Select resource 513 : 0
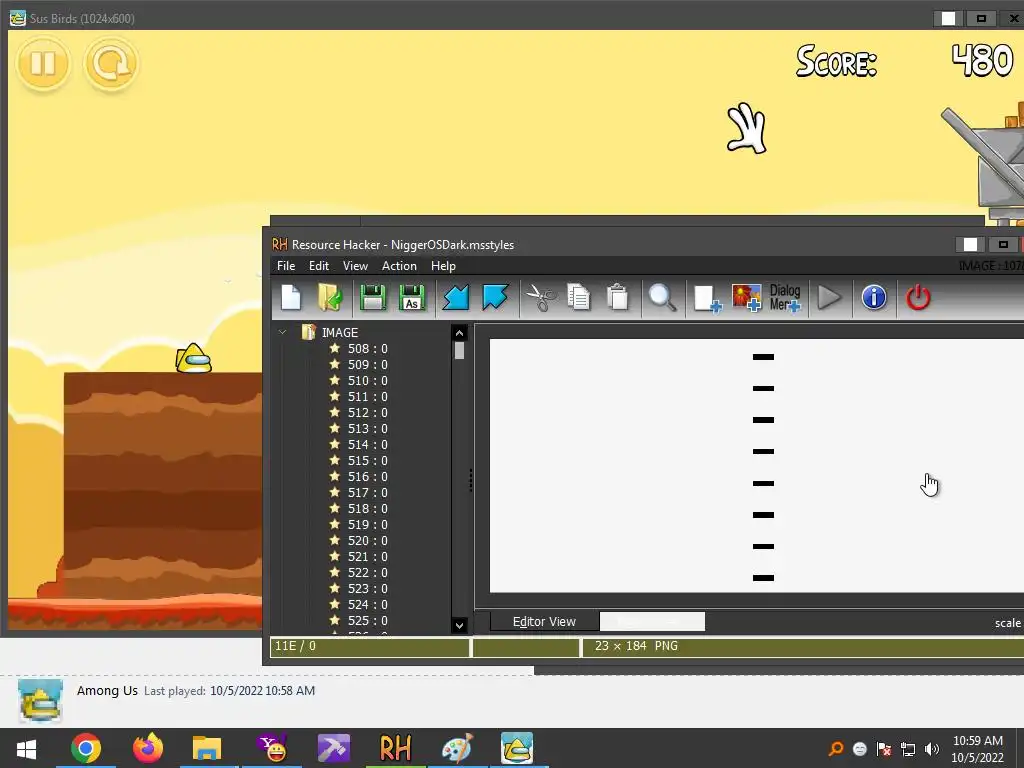The image size is (1024, 768). [x=368, y=428]
